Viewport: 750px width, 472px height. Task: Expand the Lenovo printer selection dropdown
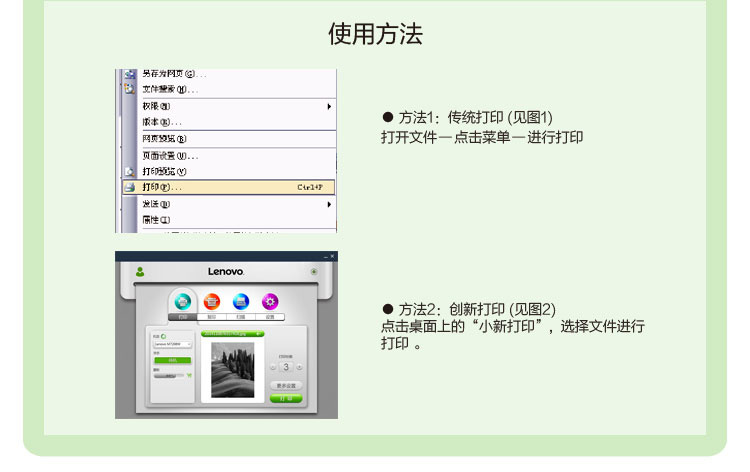(x=172, y=343)
